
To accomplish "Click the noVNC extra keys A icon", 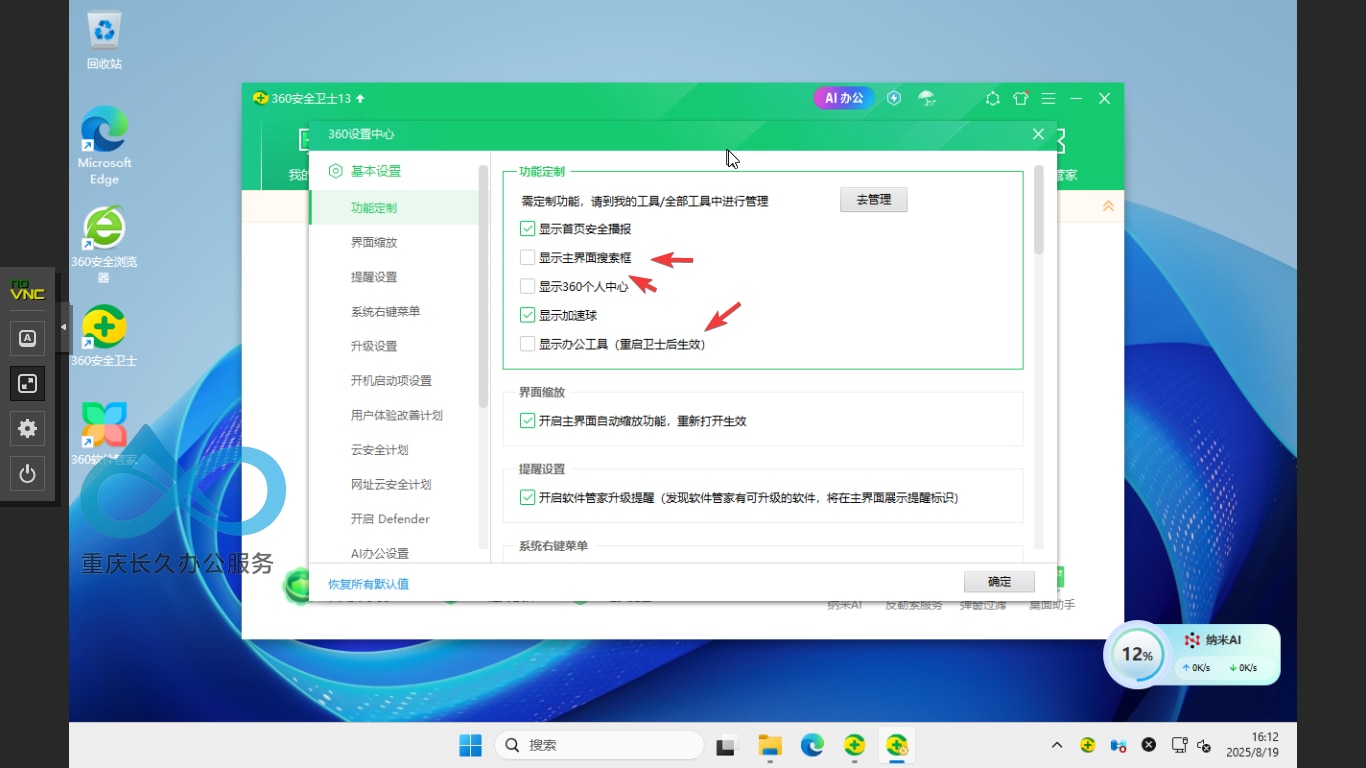I will (x=27, y=338).
